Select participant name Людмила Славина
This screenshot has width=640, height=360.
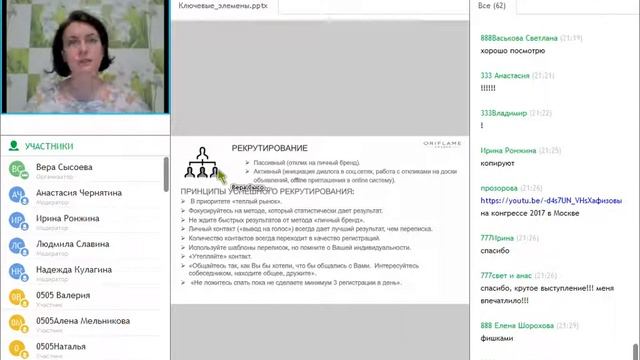[73, 244]
